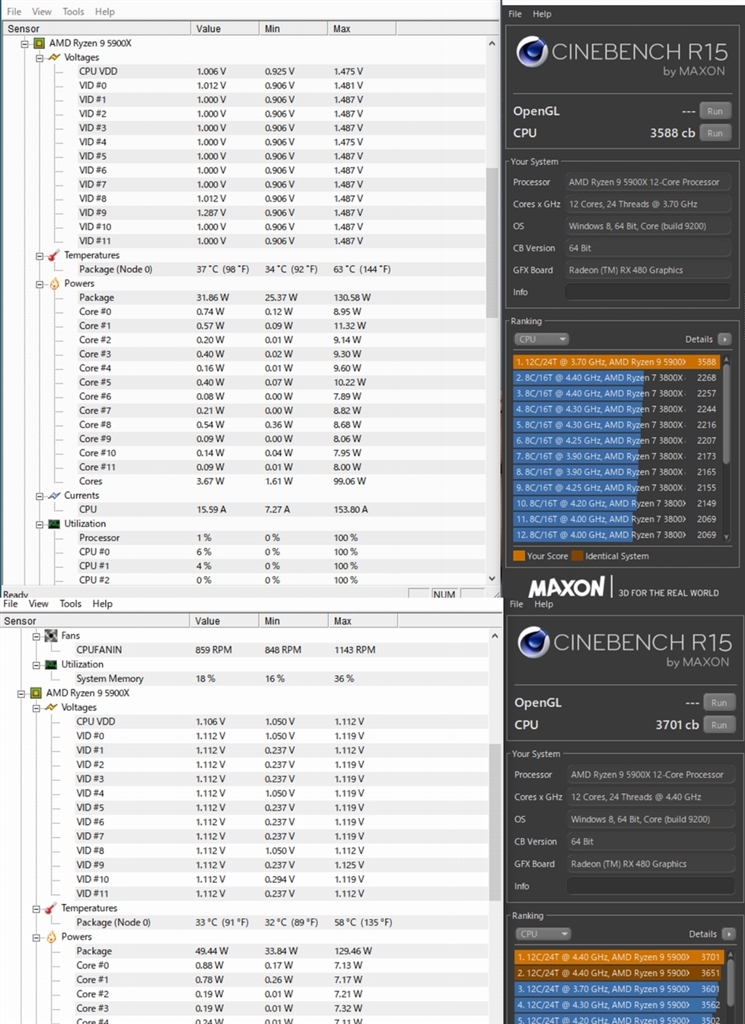The width and height of the screenshot is (745, 1024).
Task: Run OpenGL test in Cinebench showing 3588 cb
Action: tap(715, 111)
